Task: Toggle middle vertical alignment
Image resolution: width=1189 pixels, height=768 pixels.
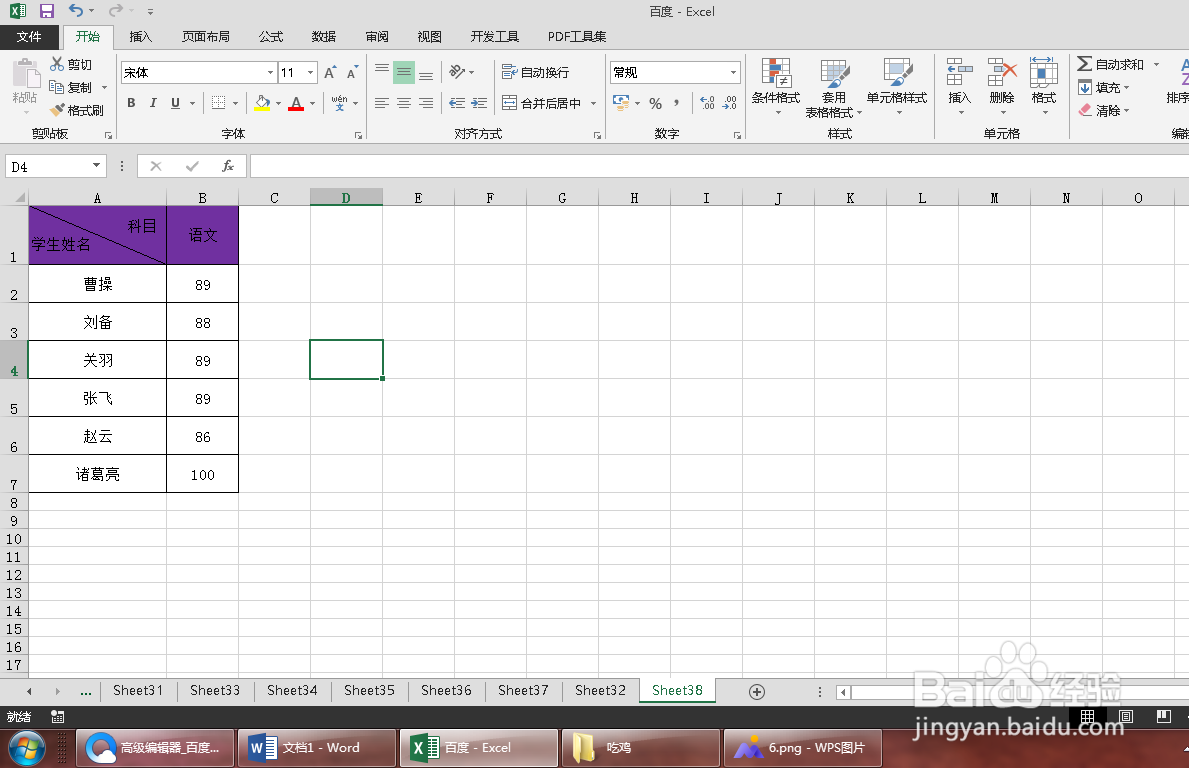Action: pyautogui.click(x=404, y=72)
